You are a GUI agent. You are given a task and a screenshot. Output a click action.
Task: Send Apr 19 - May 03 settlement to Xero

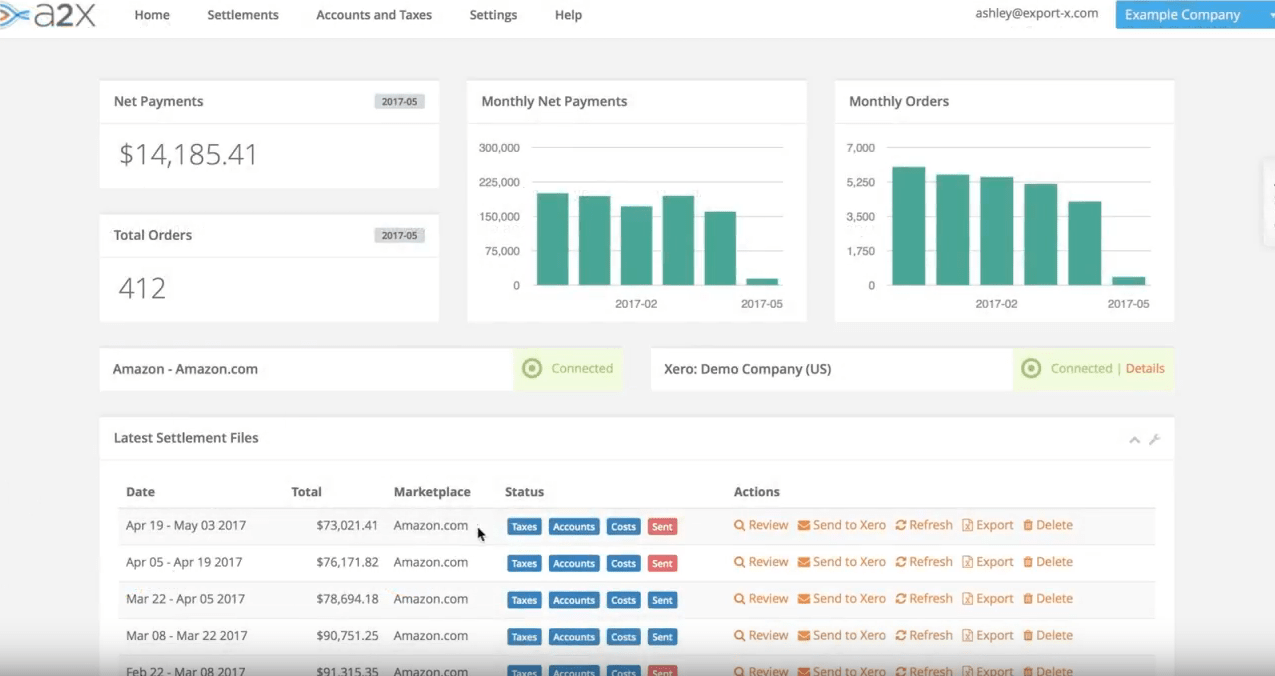[841, 525]
